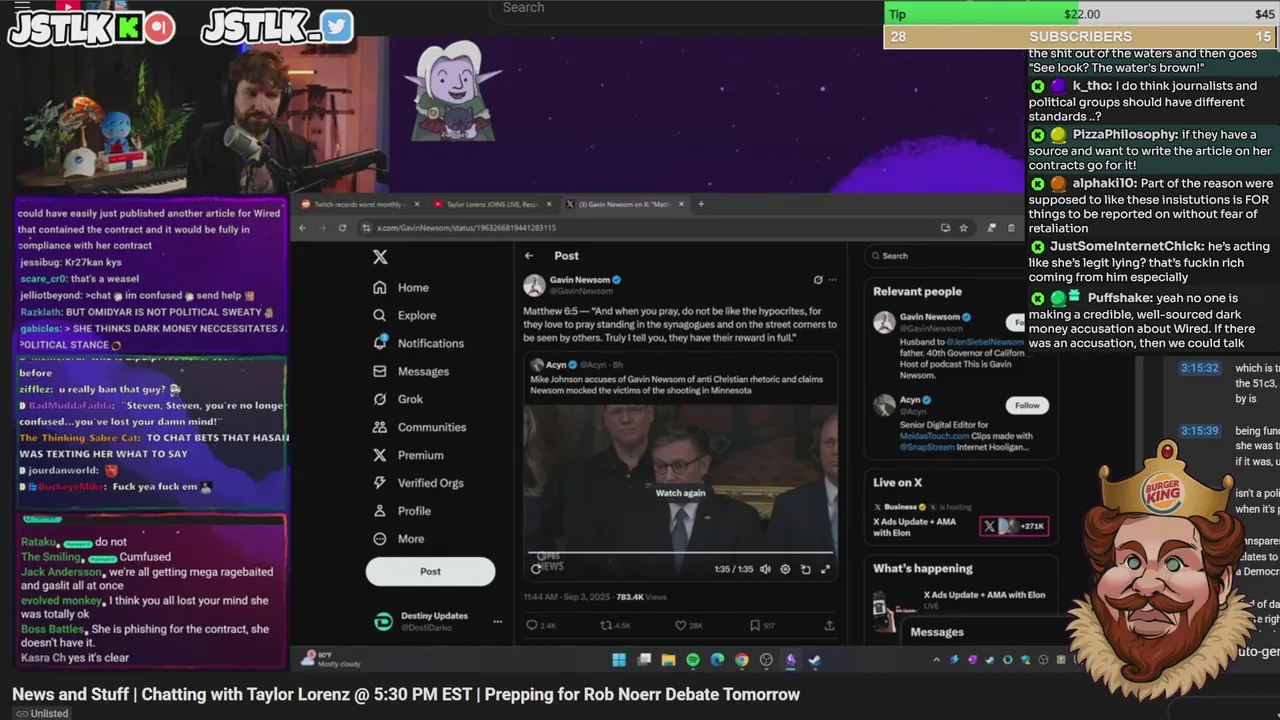Click the X logo in sidebar
This screenshot has width=1280, height=720.
click(380, 257)
